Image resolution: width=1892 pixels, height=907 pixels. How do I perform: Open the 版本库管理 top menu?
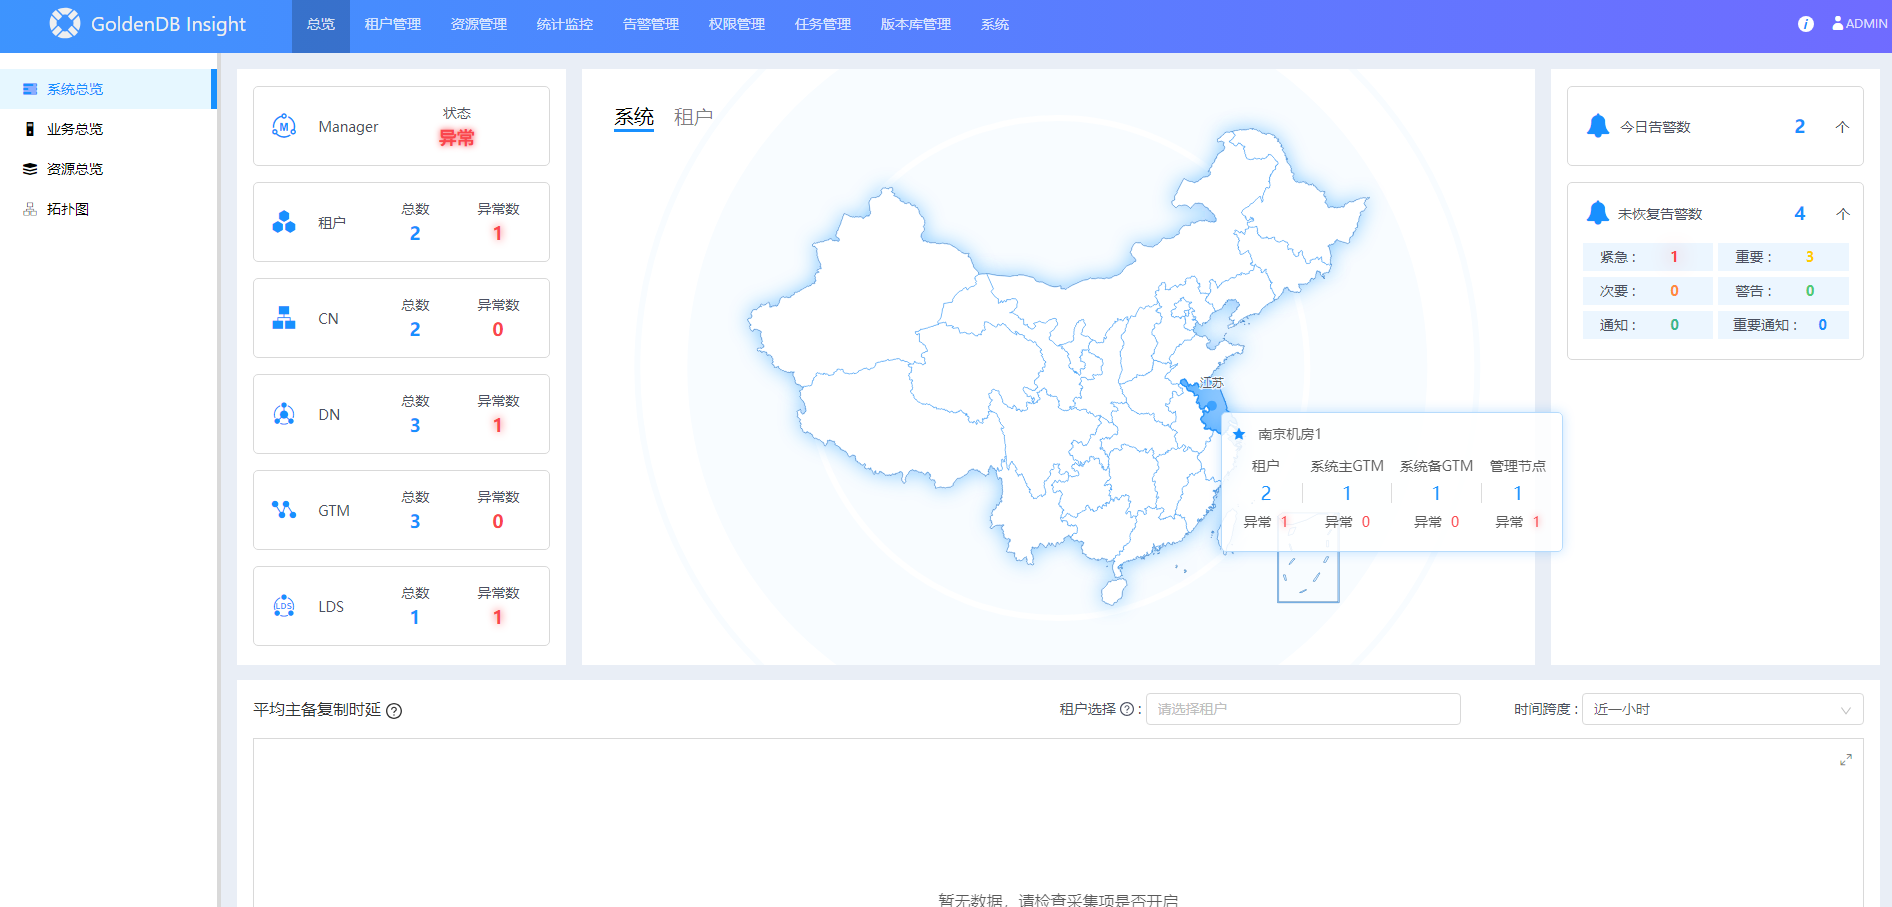pyautogui.click(x=916, y=25)
